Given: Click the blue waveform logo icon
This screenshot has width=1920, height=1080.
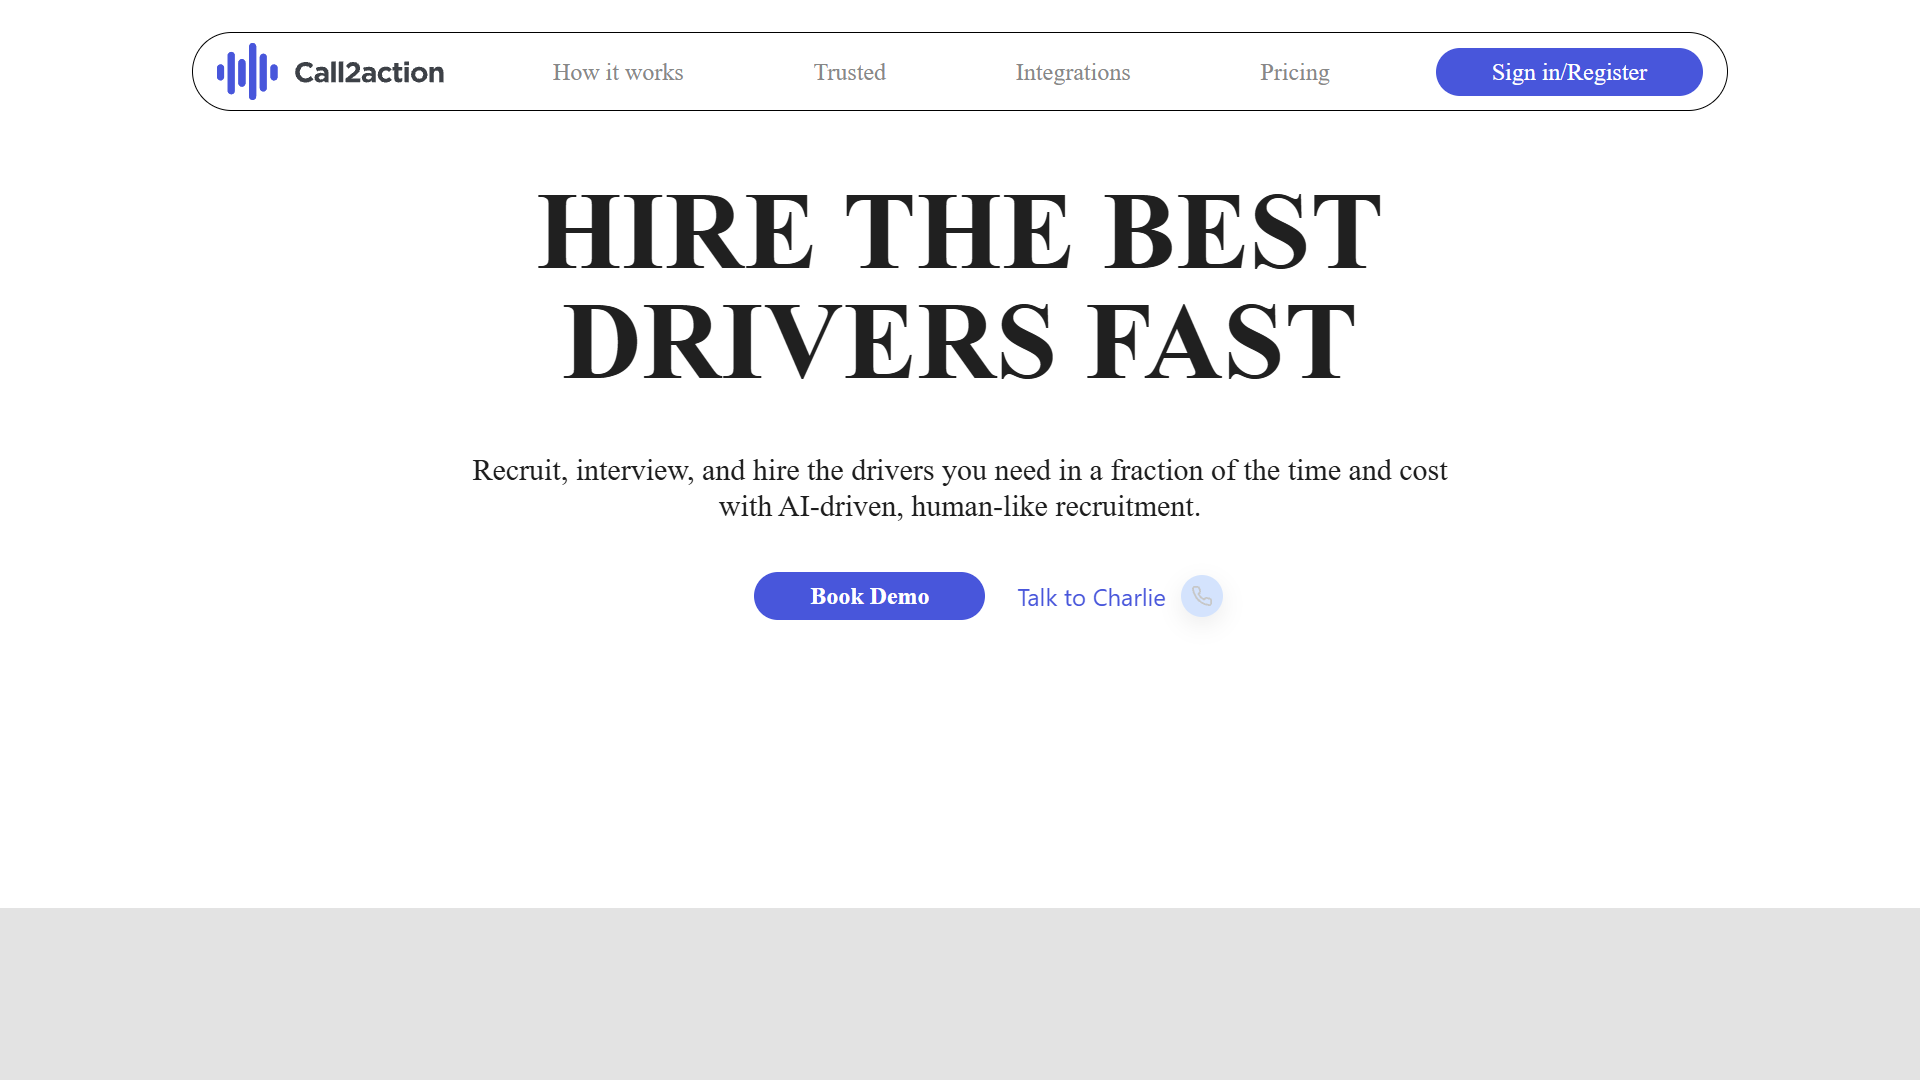Looking at the screenshot, I should [247, 71].
